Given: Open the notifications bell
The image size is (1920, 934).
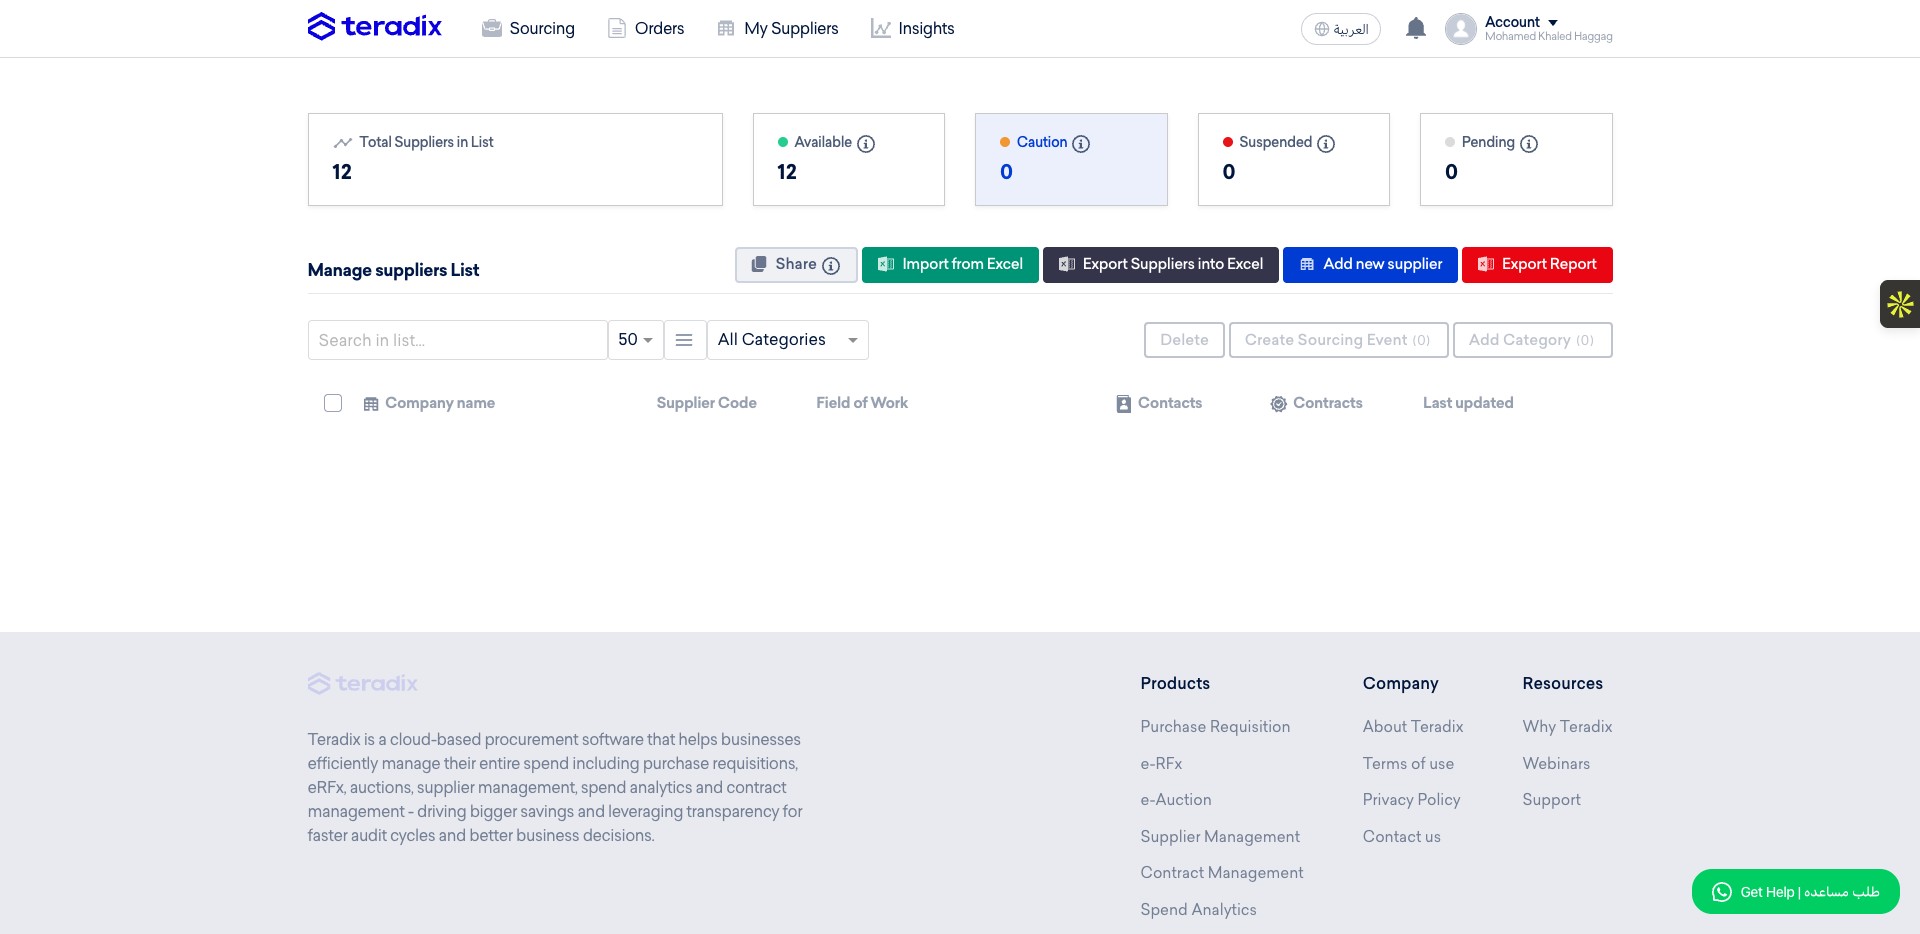Looking at the screenshot, I should [x=1415, y=28].
